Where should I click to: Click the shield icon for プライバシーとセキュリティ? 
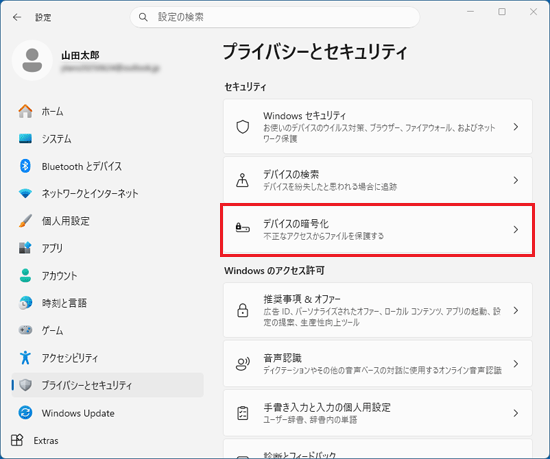[x=25, y=385]
